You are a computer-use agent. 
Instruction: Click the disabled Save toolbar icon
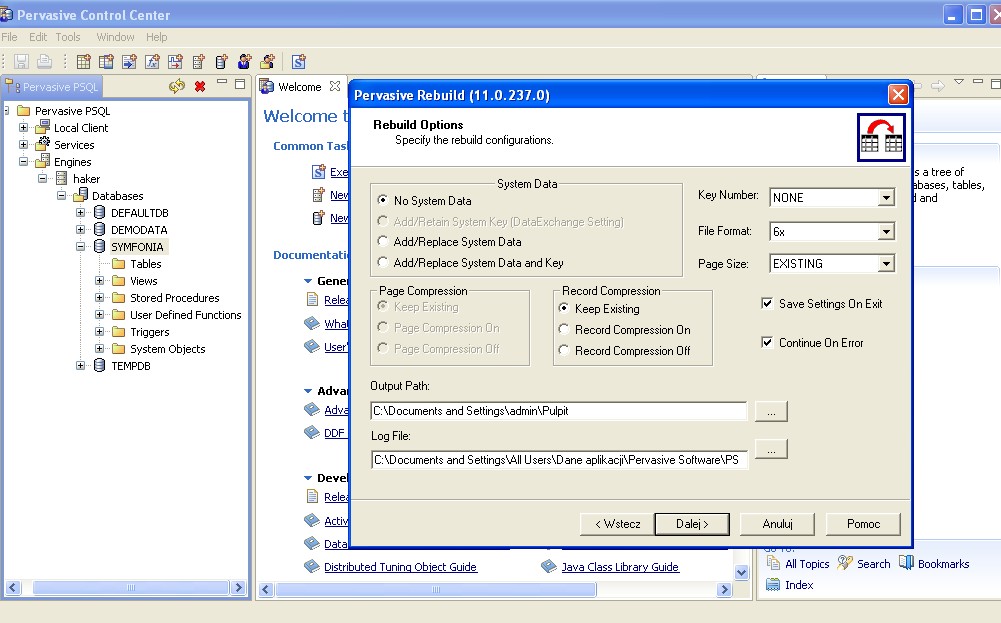pos(21,61)
